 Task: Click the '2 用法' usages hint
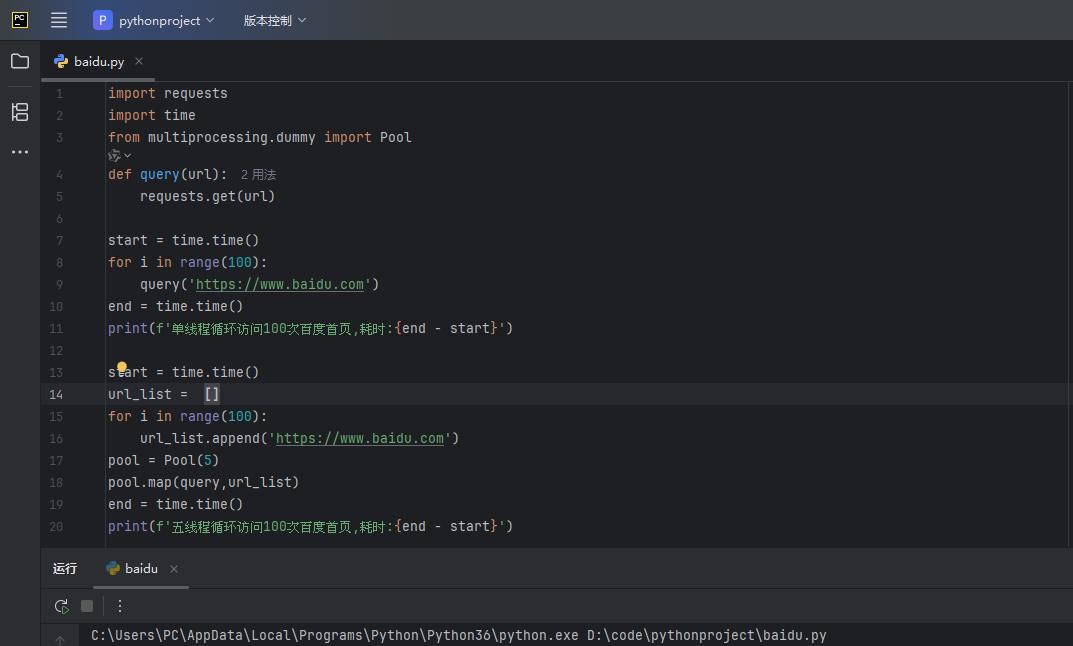point(258,175)
